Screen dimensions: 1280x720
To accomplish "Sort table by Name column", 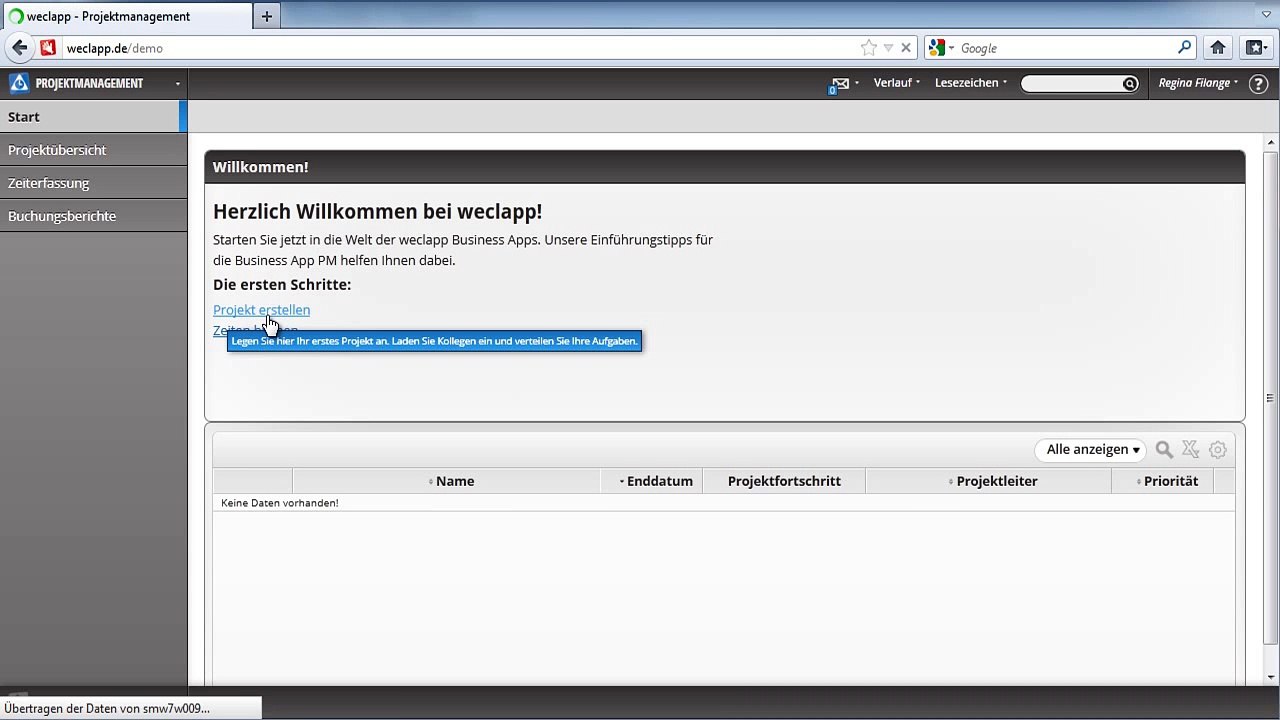I will click(446, 481).
